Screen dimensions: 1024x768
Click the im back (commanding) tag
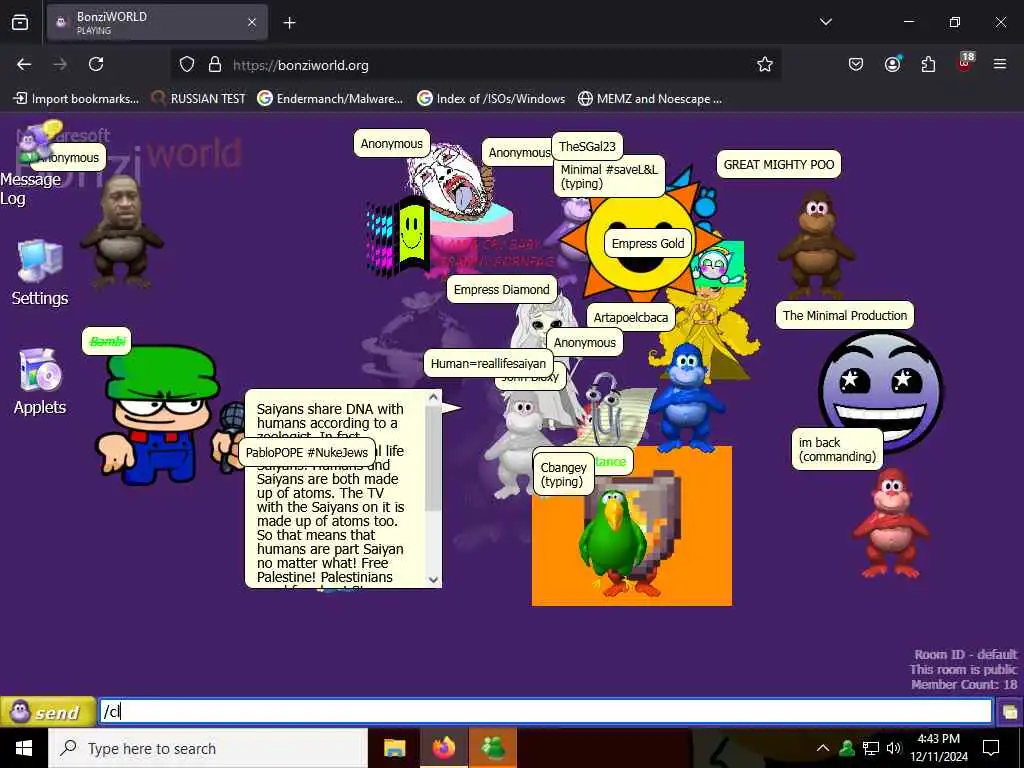coord(837,449)
